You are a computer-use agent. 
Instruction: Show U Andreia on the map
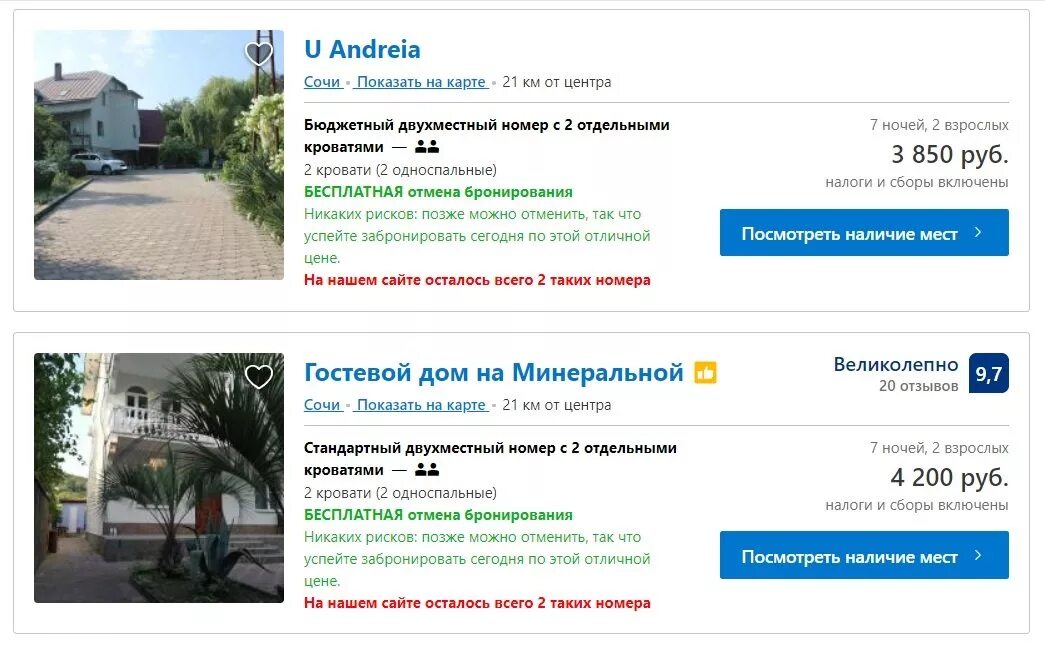[421, 82]
